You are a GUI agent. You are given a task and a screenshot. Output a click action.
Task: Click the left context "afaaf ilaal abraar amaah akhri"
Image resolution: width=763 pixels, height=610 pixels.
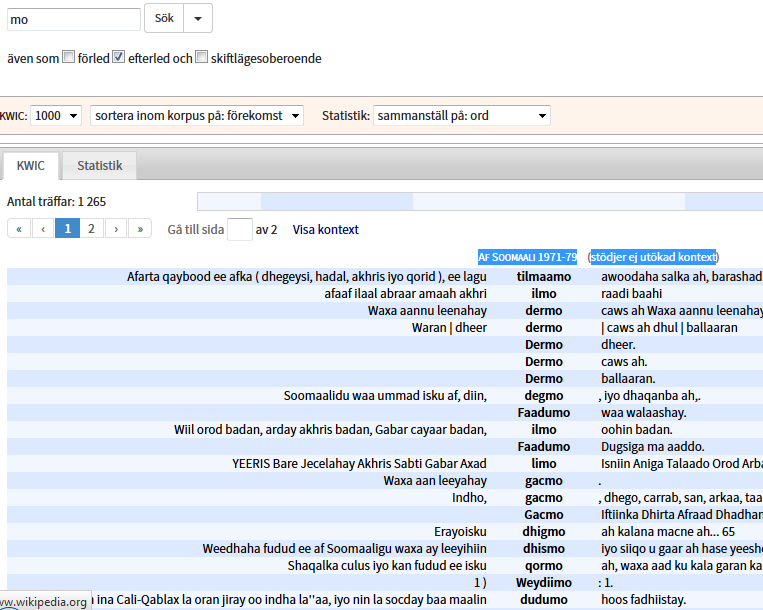pyautogui.click(x=406, y=294)
